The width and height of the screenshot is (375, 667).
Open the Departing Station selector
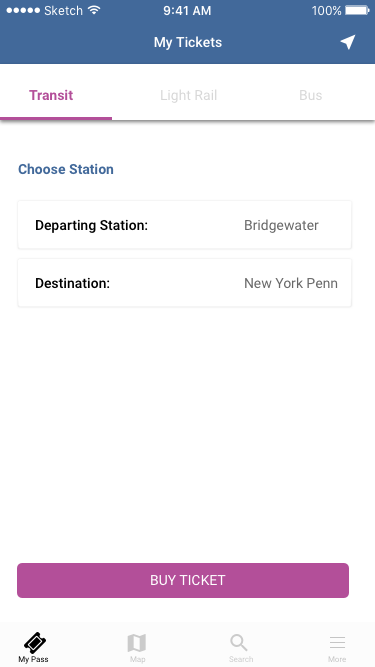coord(185,225)
